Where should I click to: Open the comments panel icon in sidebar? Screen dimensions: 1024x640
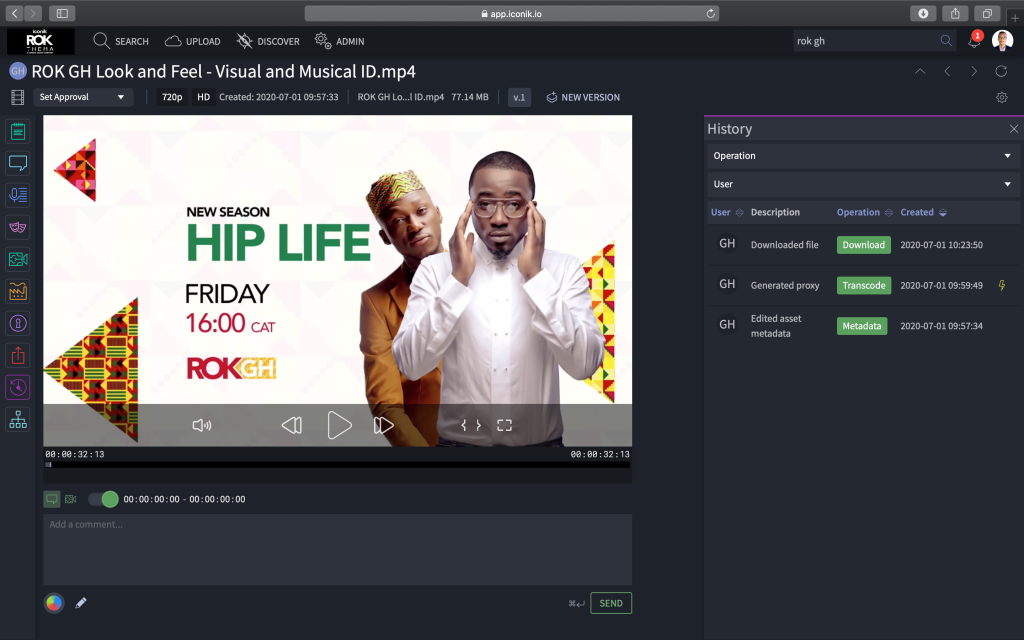[x=18, y=163]
